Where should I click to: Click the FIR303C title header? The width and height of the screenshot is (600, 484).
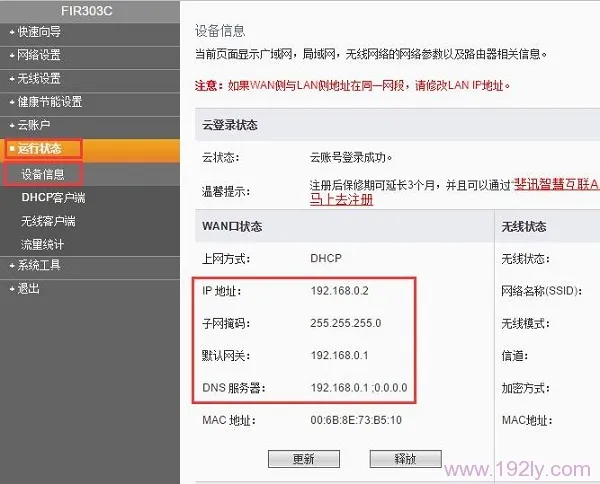click(88, 8)
